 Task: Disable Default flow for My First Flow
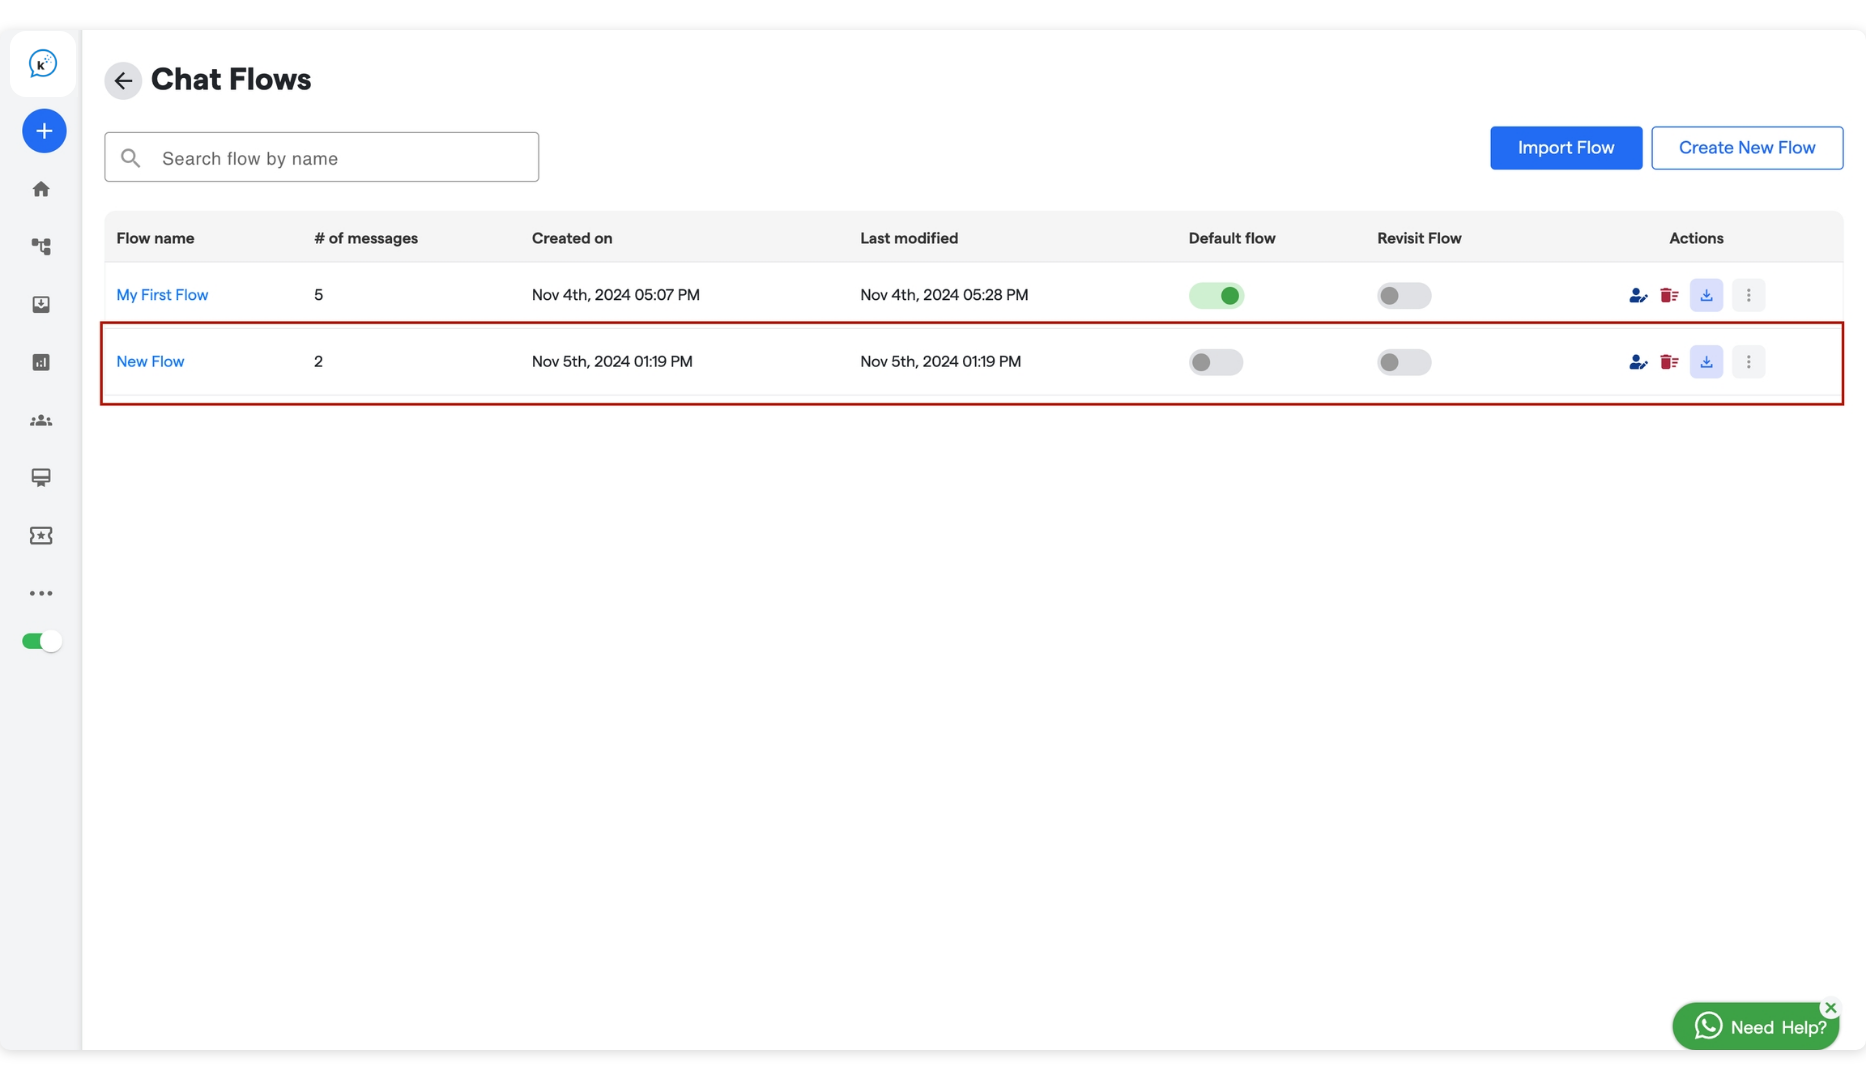pos(1216,296)
